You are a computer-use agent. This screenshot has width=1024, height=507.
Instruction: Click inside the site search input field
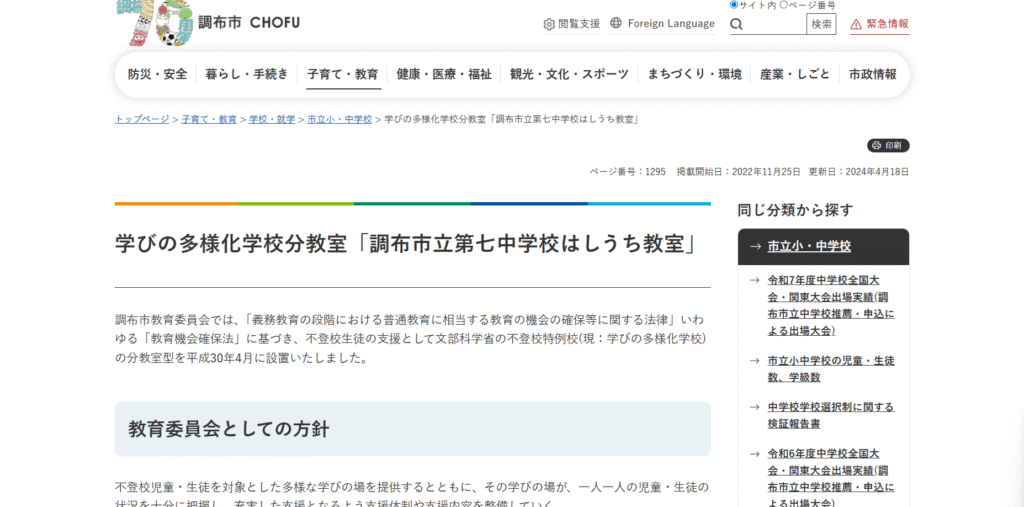pos(775,24)
